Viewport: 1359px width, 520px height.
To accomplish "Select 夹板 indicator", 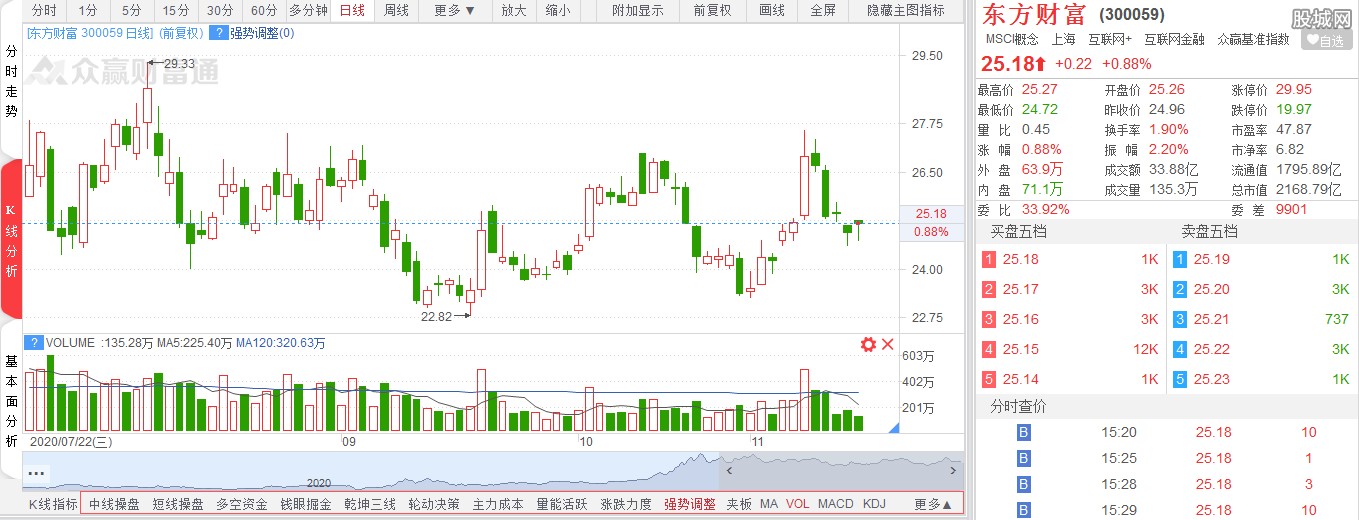I will point(739,504).
